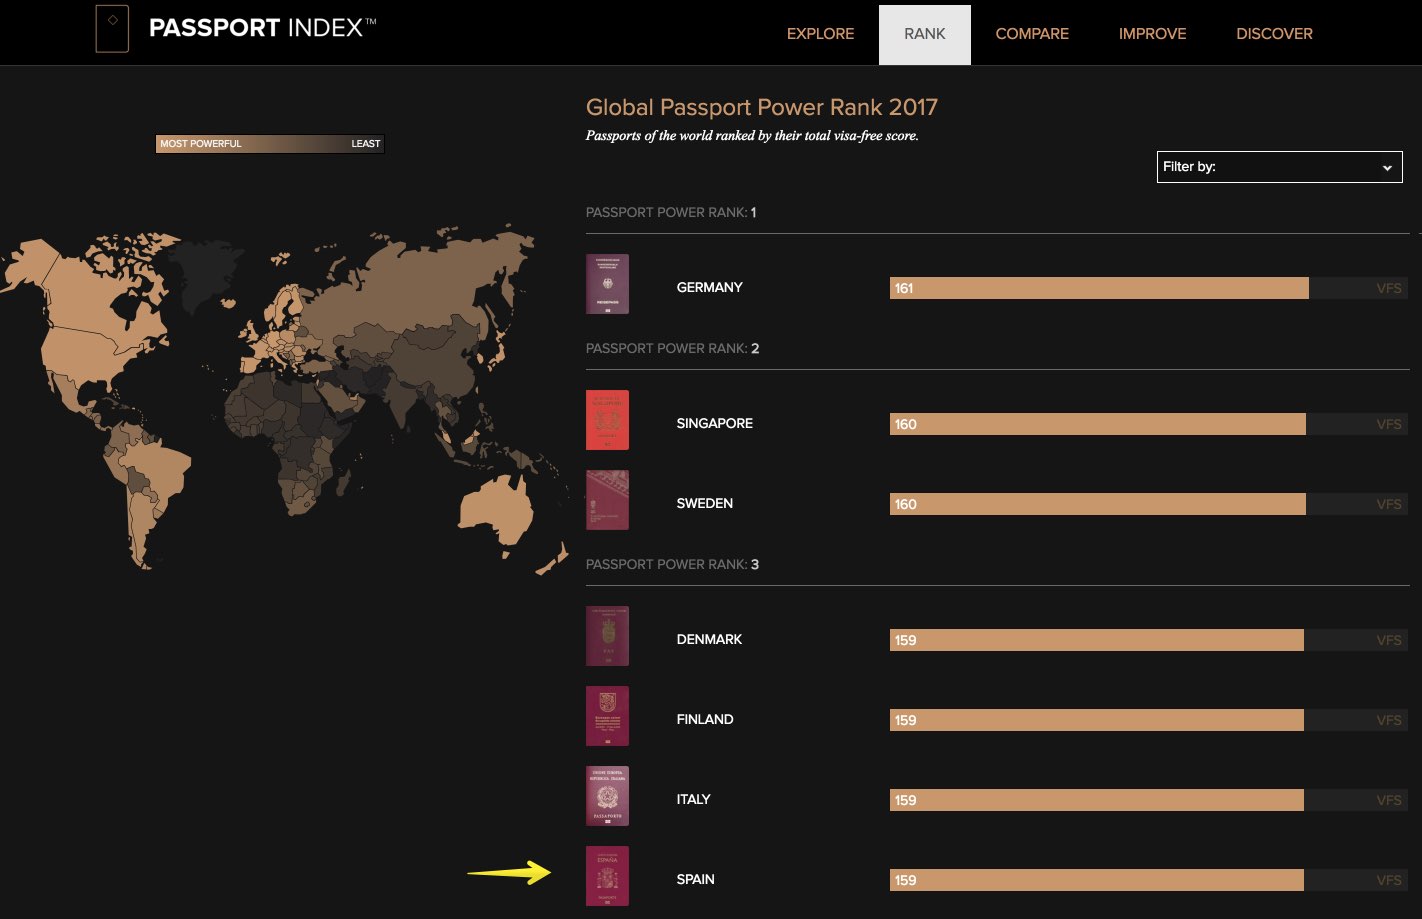Click the 'PASSPORT POWER RANK: 2' label

(x=673, y=348)
